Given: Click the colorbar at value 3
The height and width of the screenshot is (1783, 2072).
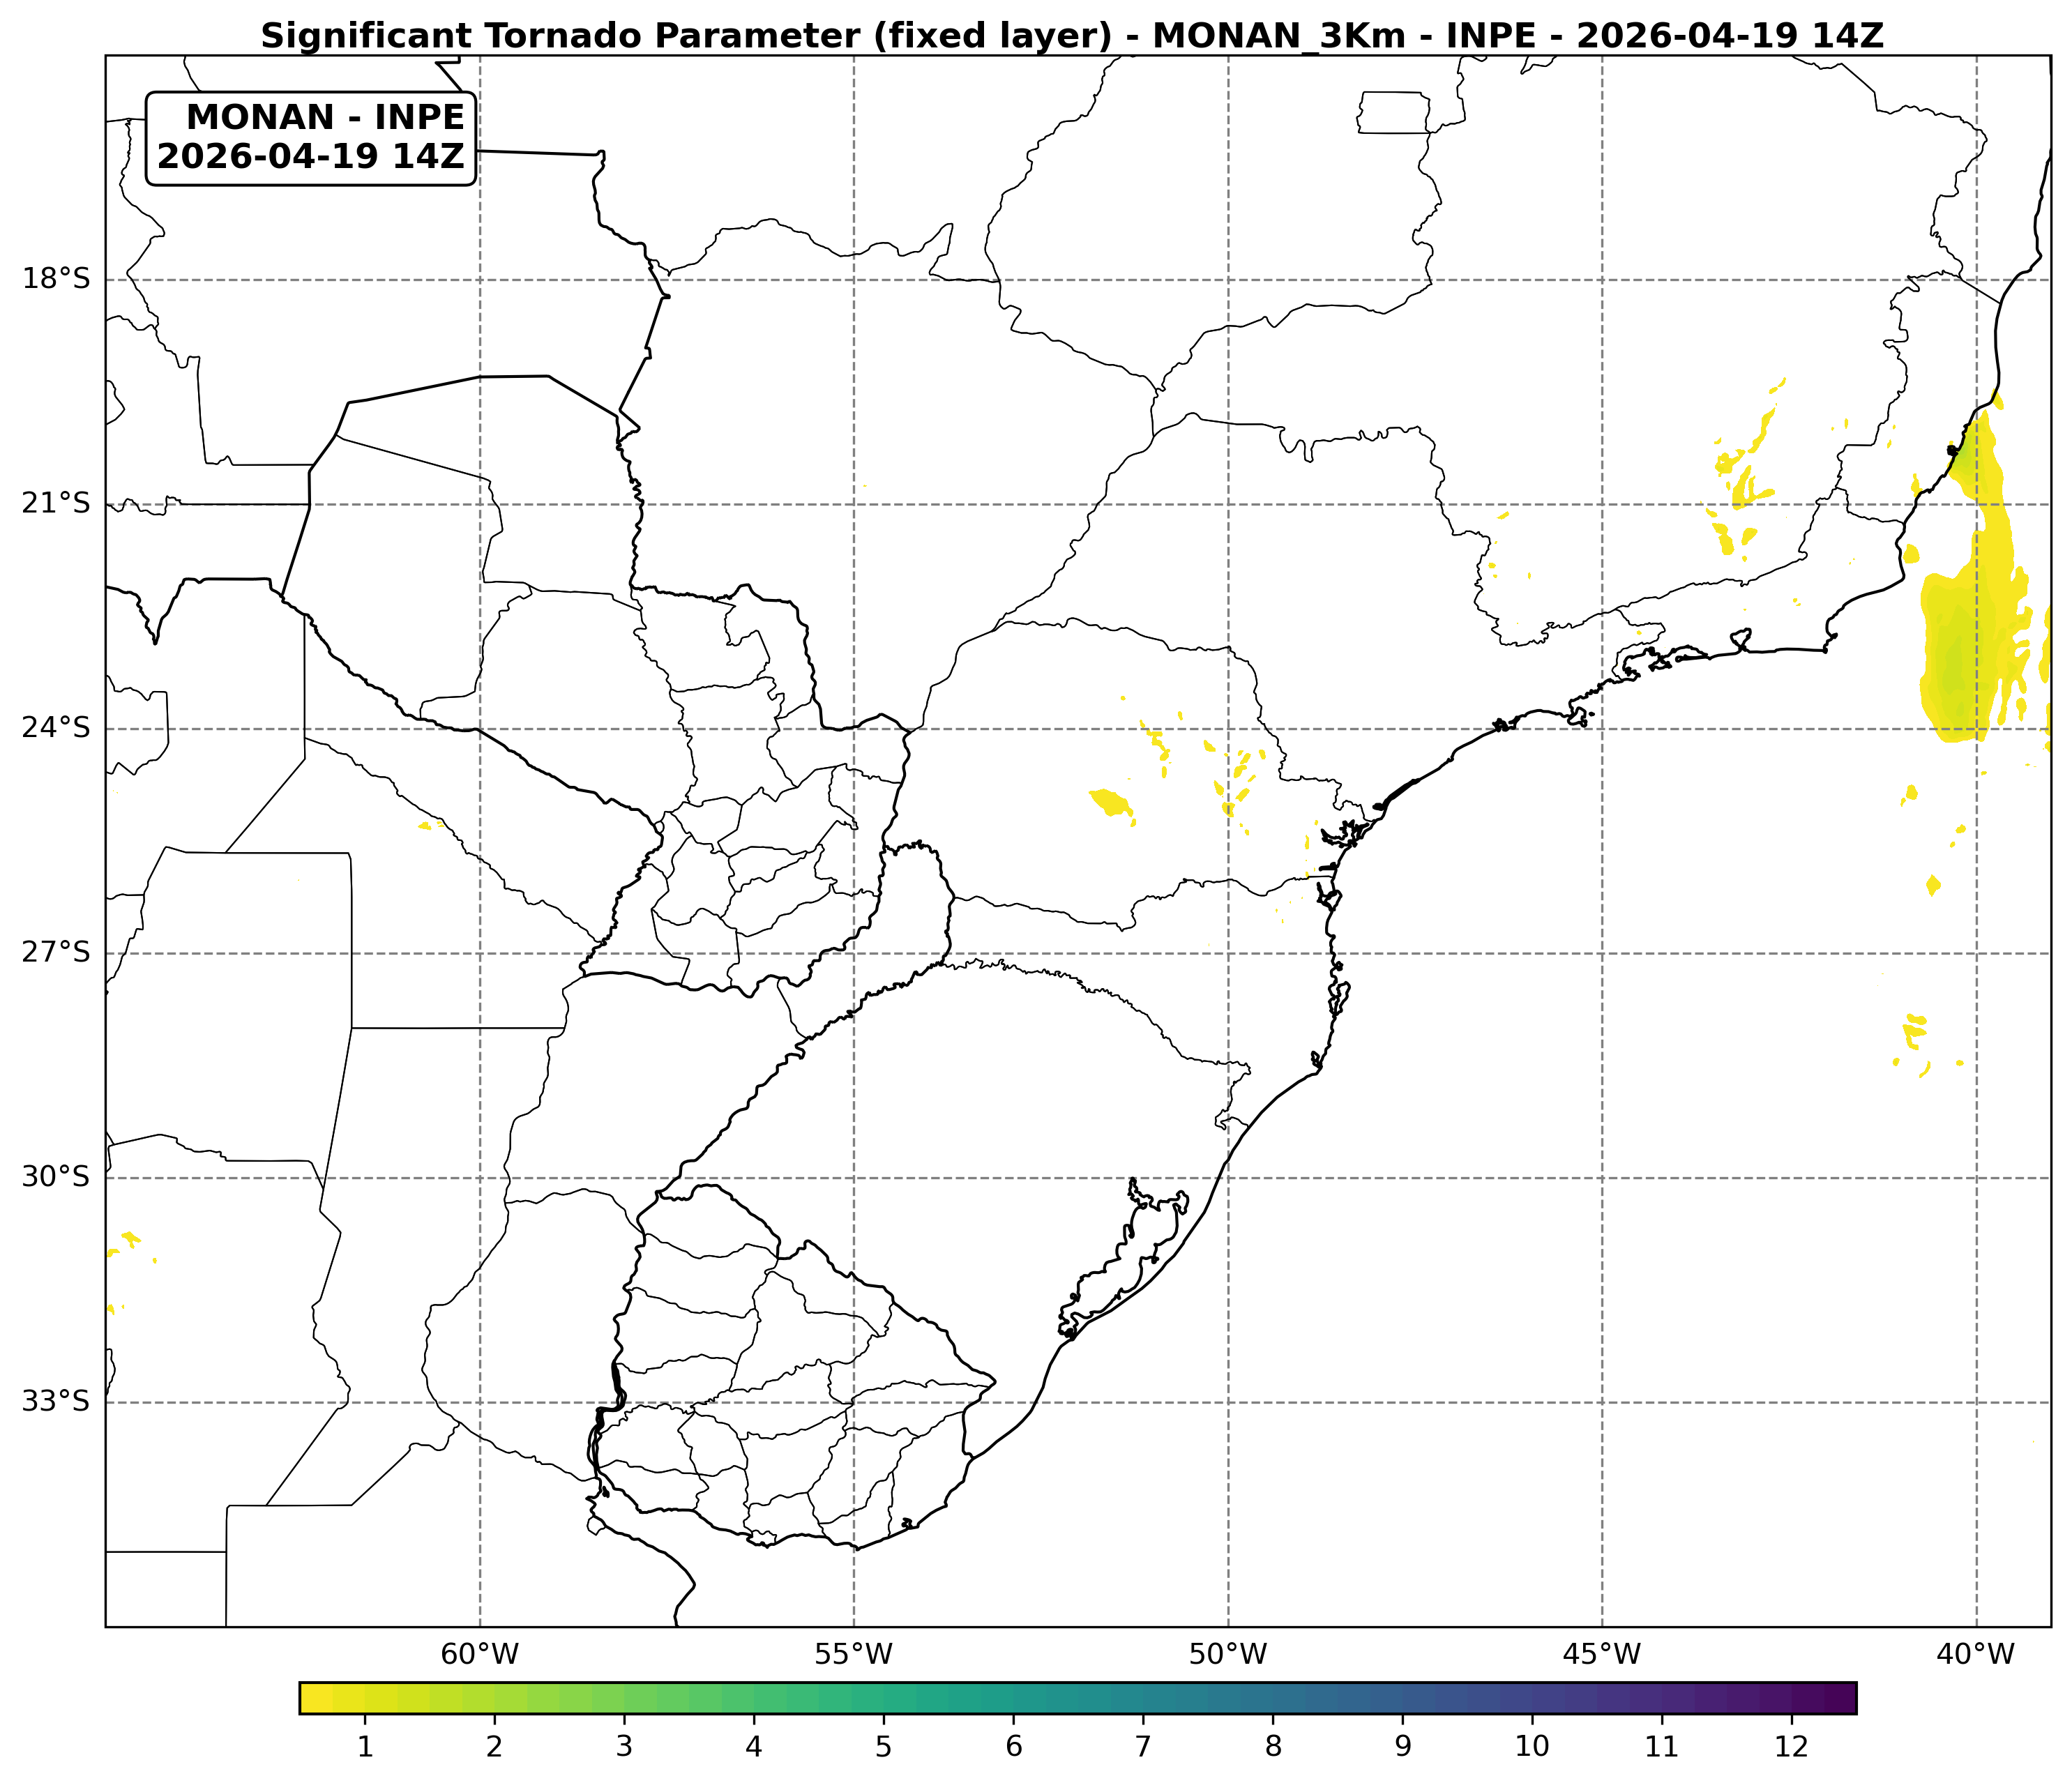Looking at the screenshot, I should 624,1698.
